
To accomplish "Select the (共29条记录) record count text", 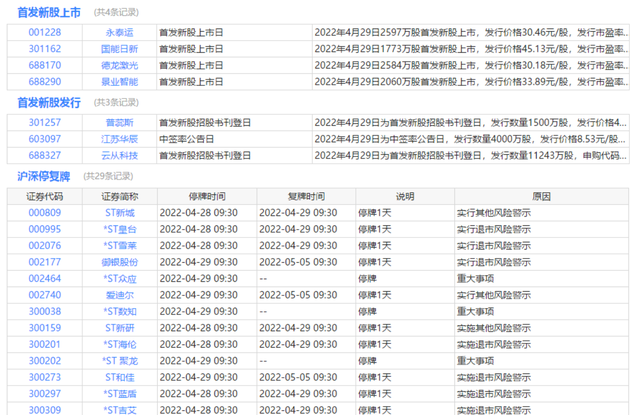I will [x=109, y=176].
